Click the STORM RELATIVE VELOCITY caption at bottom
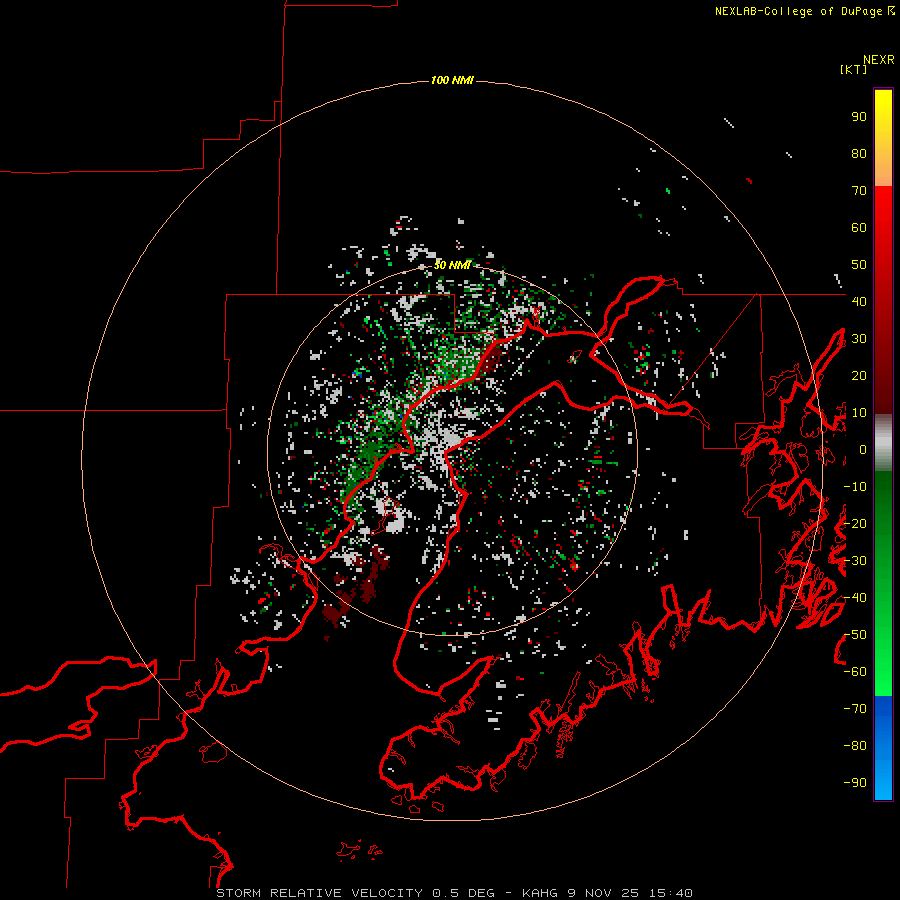 pos(319,893)
